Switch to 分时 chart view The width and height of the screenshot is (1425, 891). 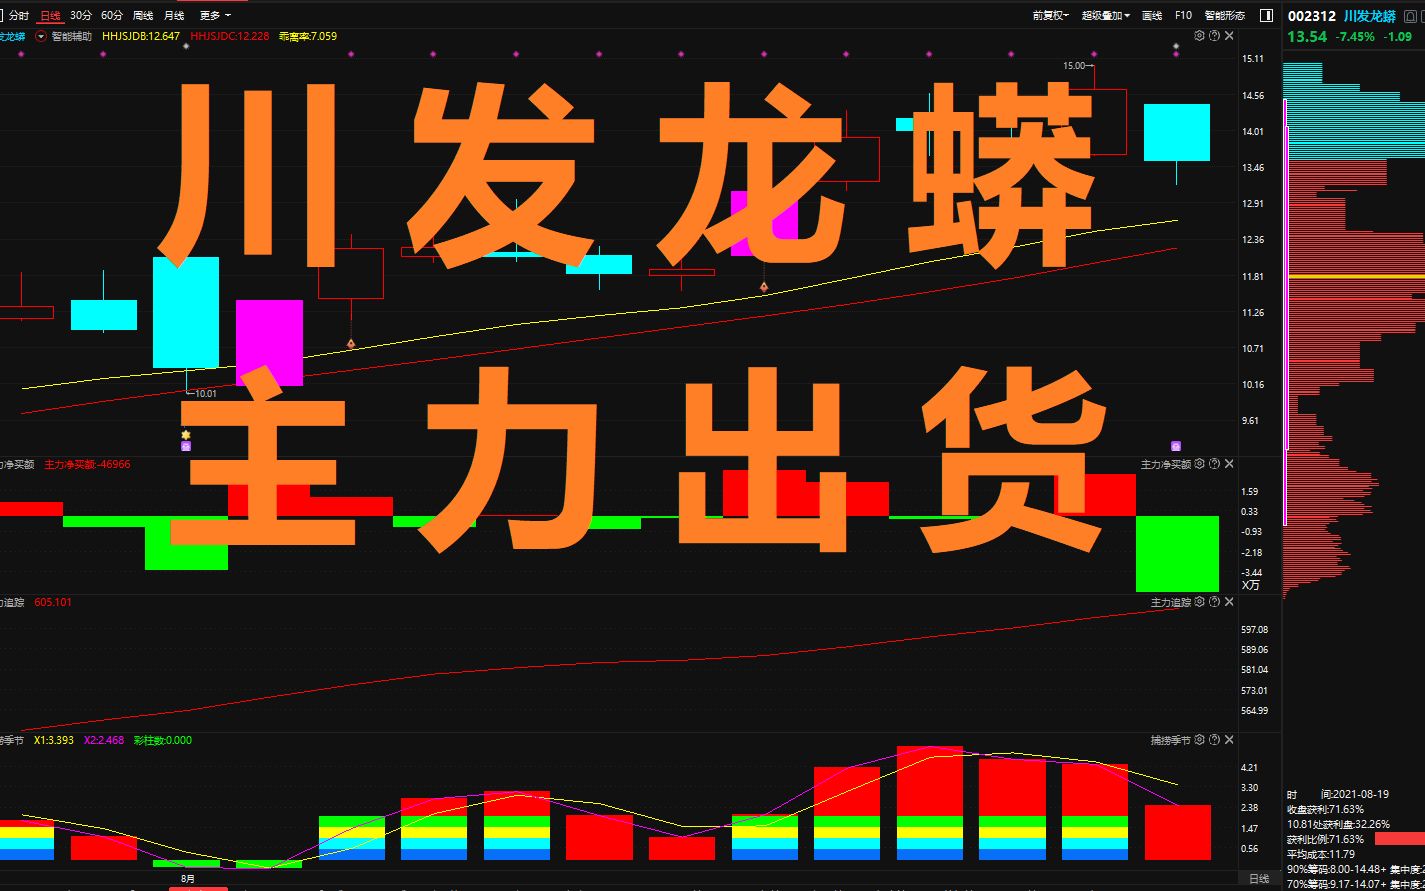[x=19, y=15]
